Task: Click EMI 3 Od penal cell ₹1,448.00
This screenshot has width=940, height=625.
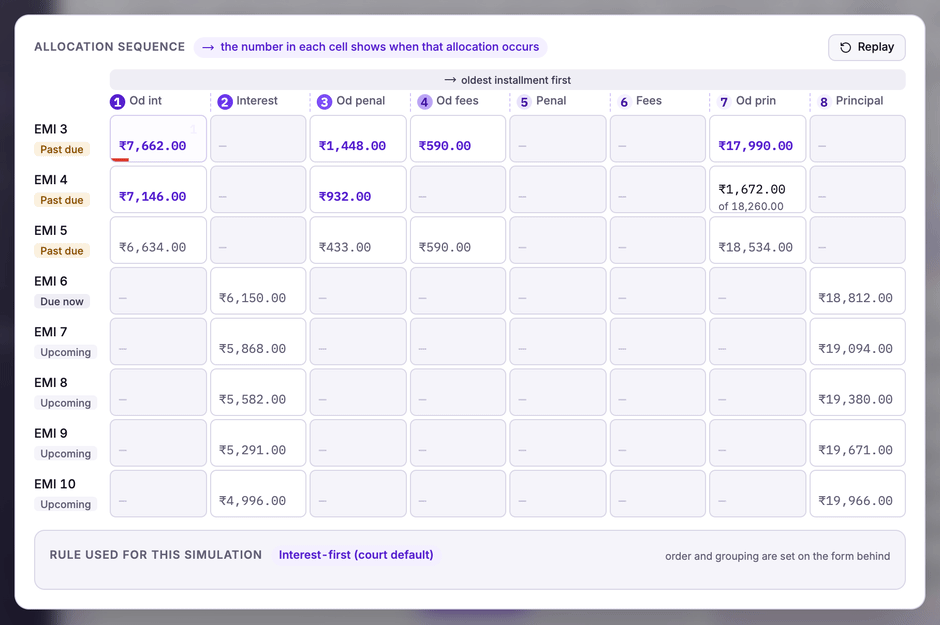Action: pyautogui.click(x=358, y=138)
